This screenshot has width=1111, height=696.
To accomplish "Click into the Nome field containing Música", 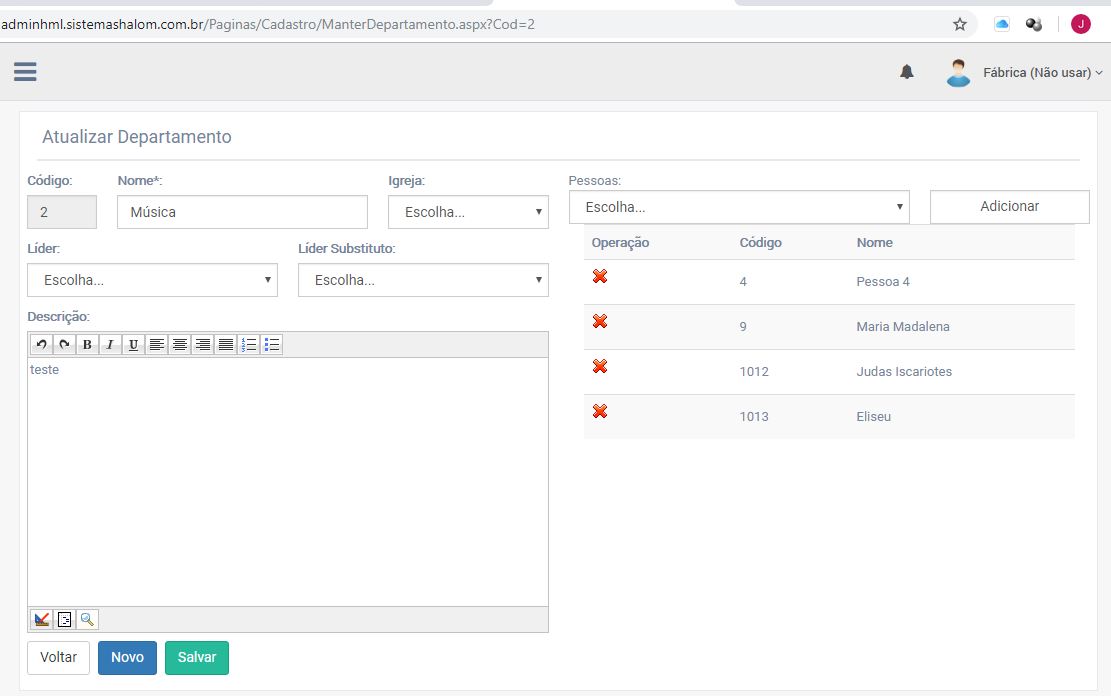I will coord(242,212).
